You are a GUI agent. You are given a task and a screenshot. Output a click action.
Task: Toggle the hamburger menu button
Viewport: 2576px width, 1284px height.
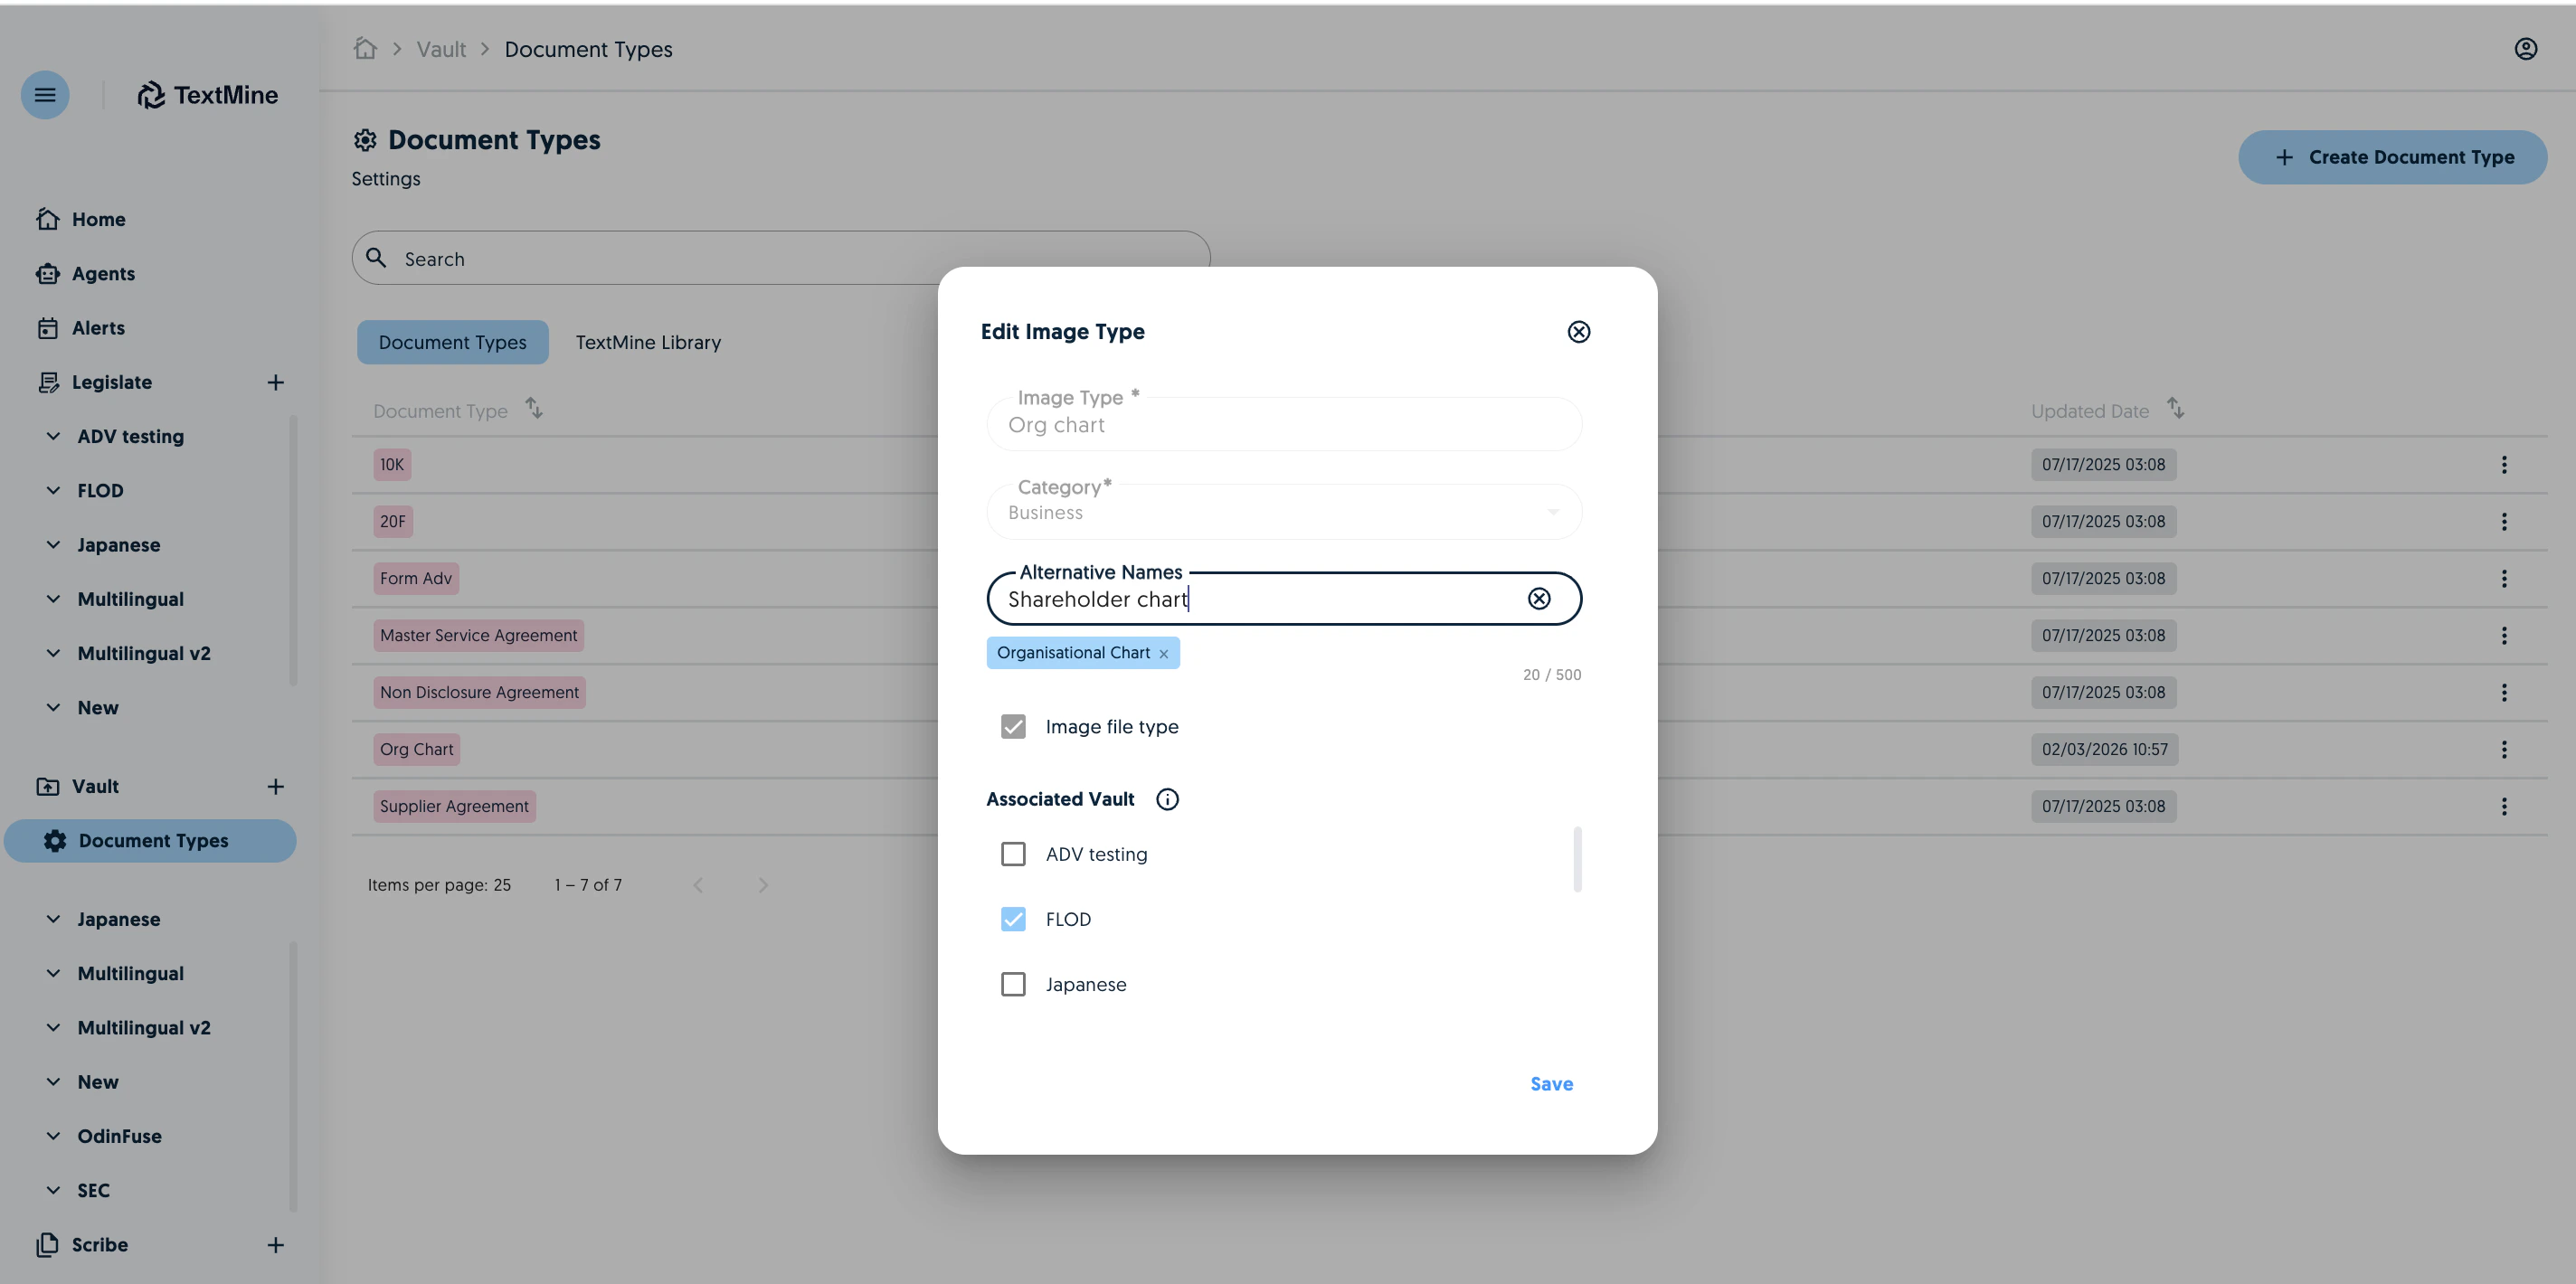coord(45,95)
